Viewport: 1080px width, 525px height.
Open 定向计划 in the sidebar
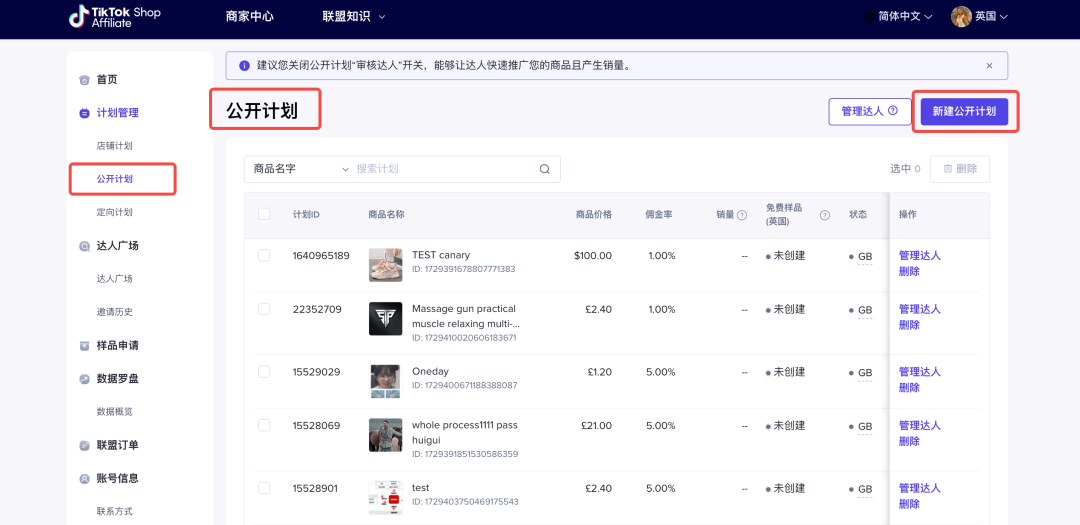click(114, 212)
